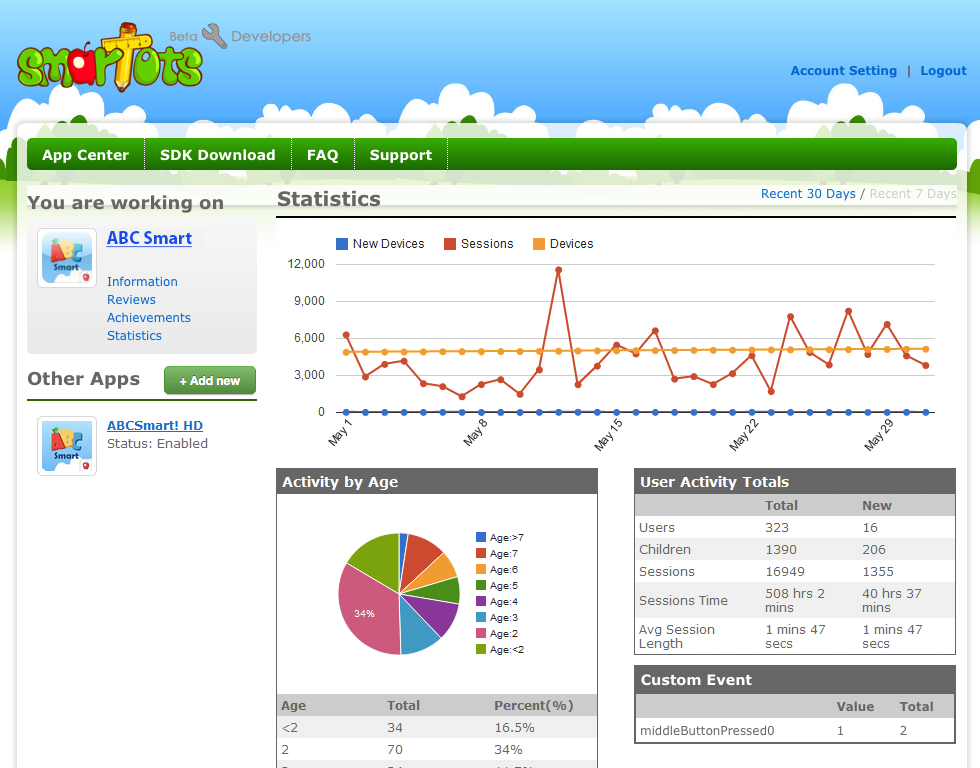Switch to Recent 7 Days

[x=913, y=194]
